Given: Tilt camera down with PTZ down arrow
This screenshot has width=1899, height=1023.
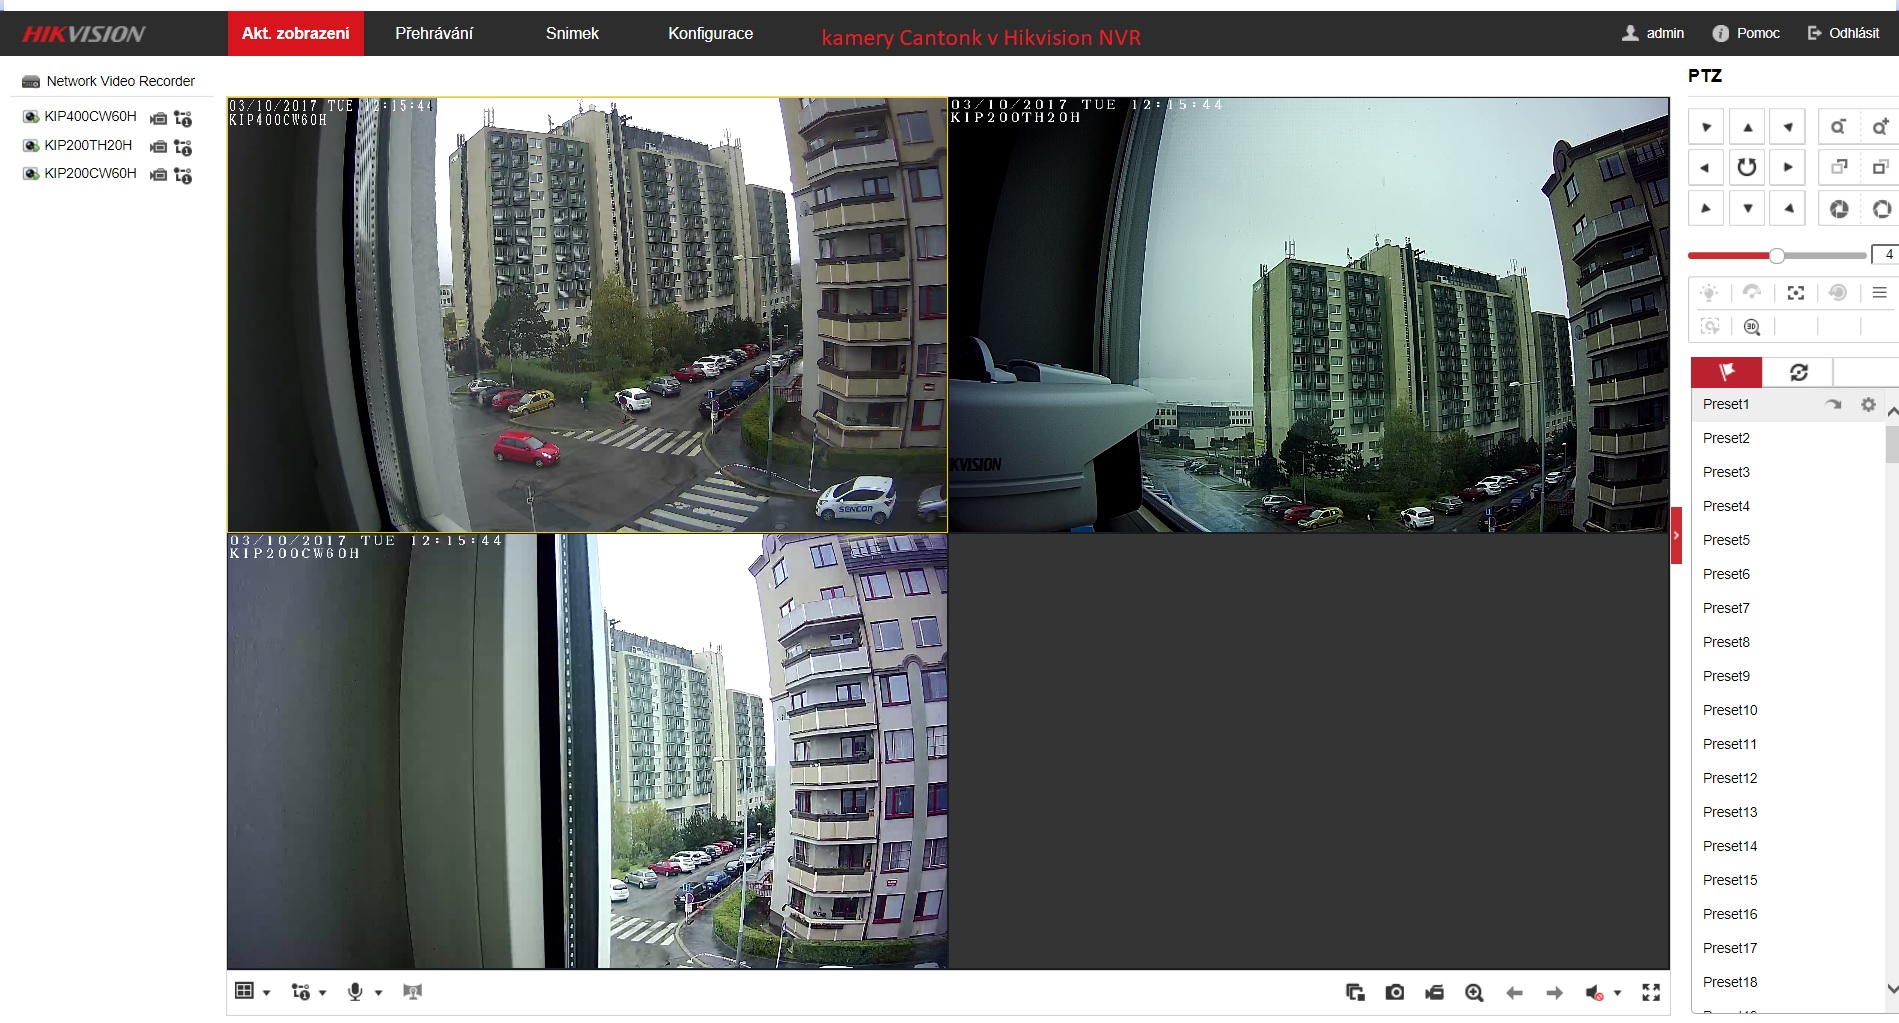Looking at the screenshot, I should pyautogui.click(x=1747, y=209).
